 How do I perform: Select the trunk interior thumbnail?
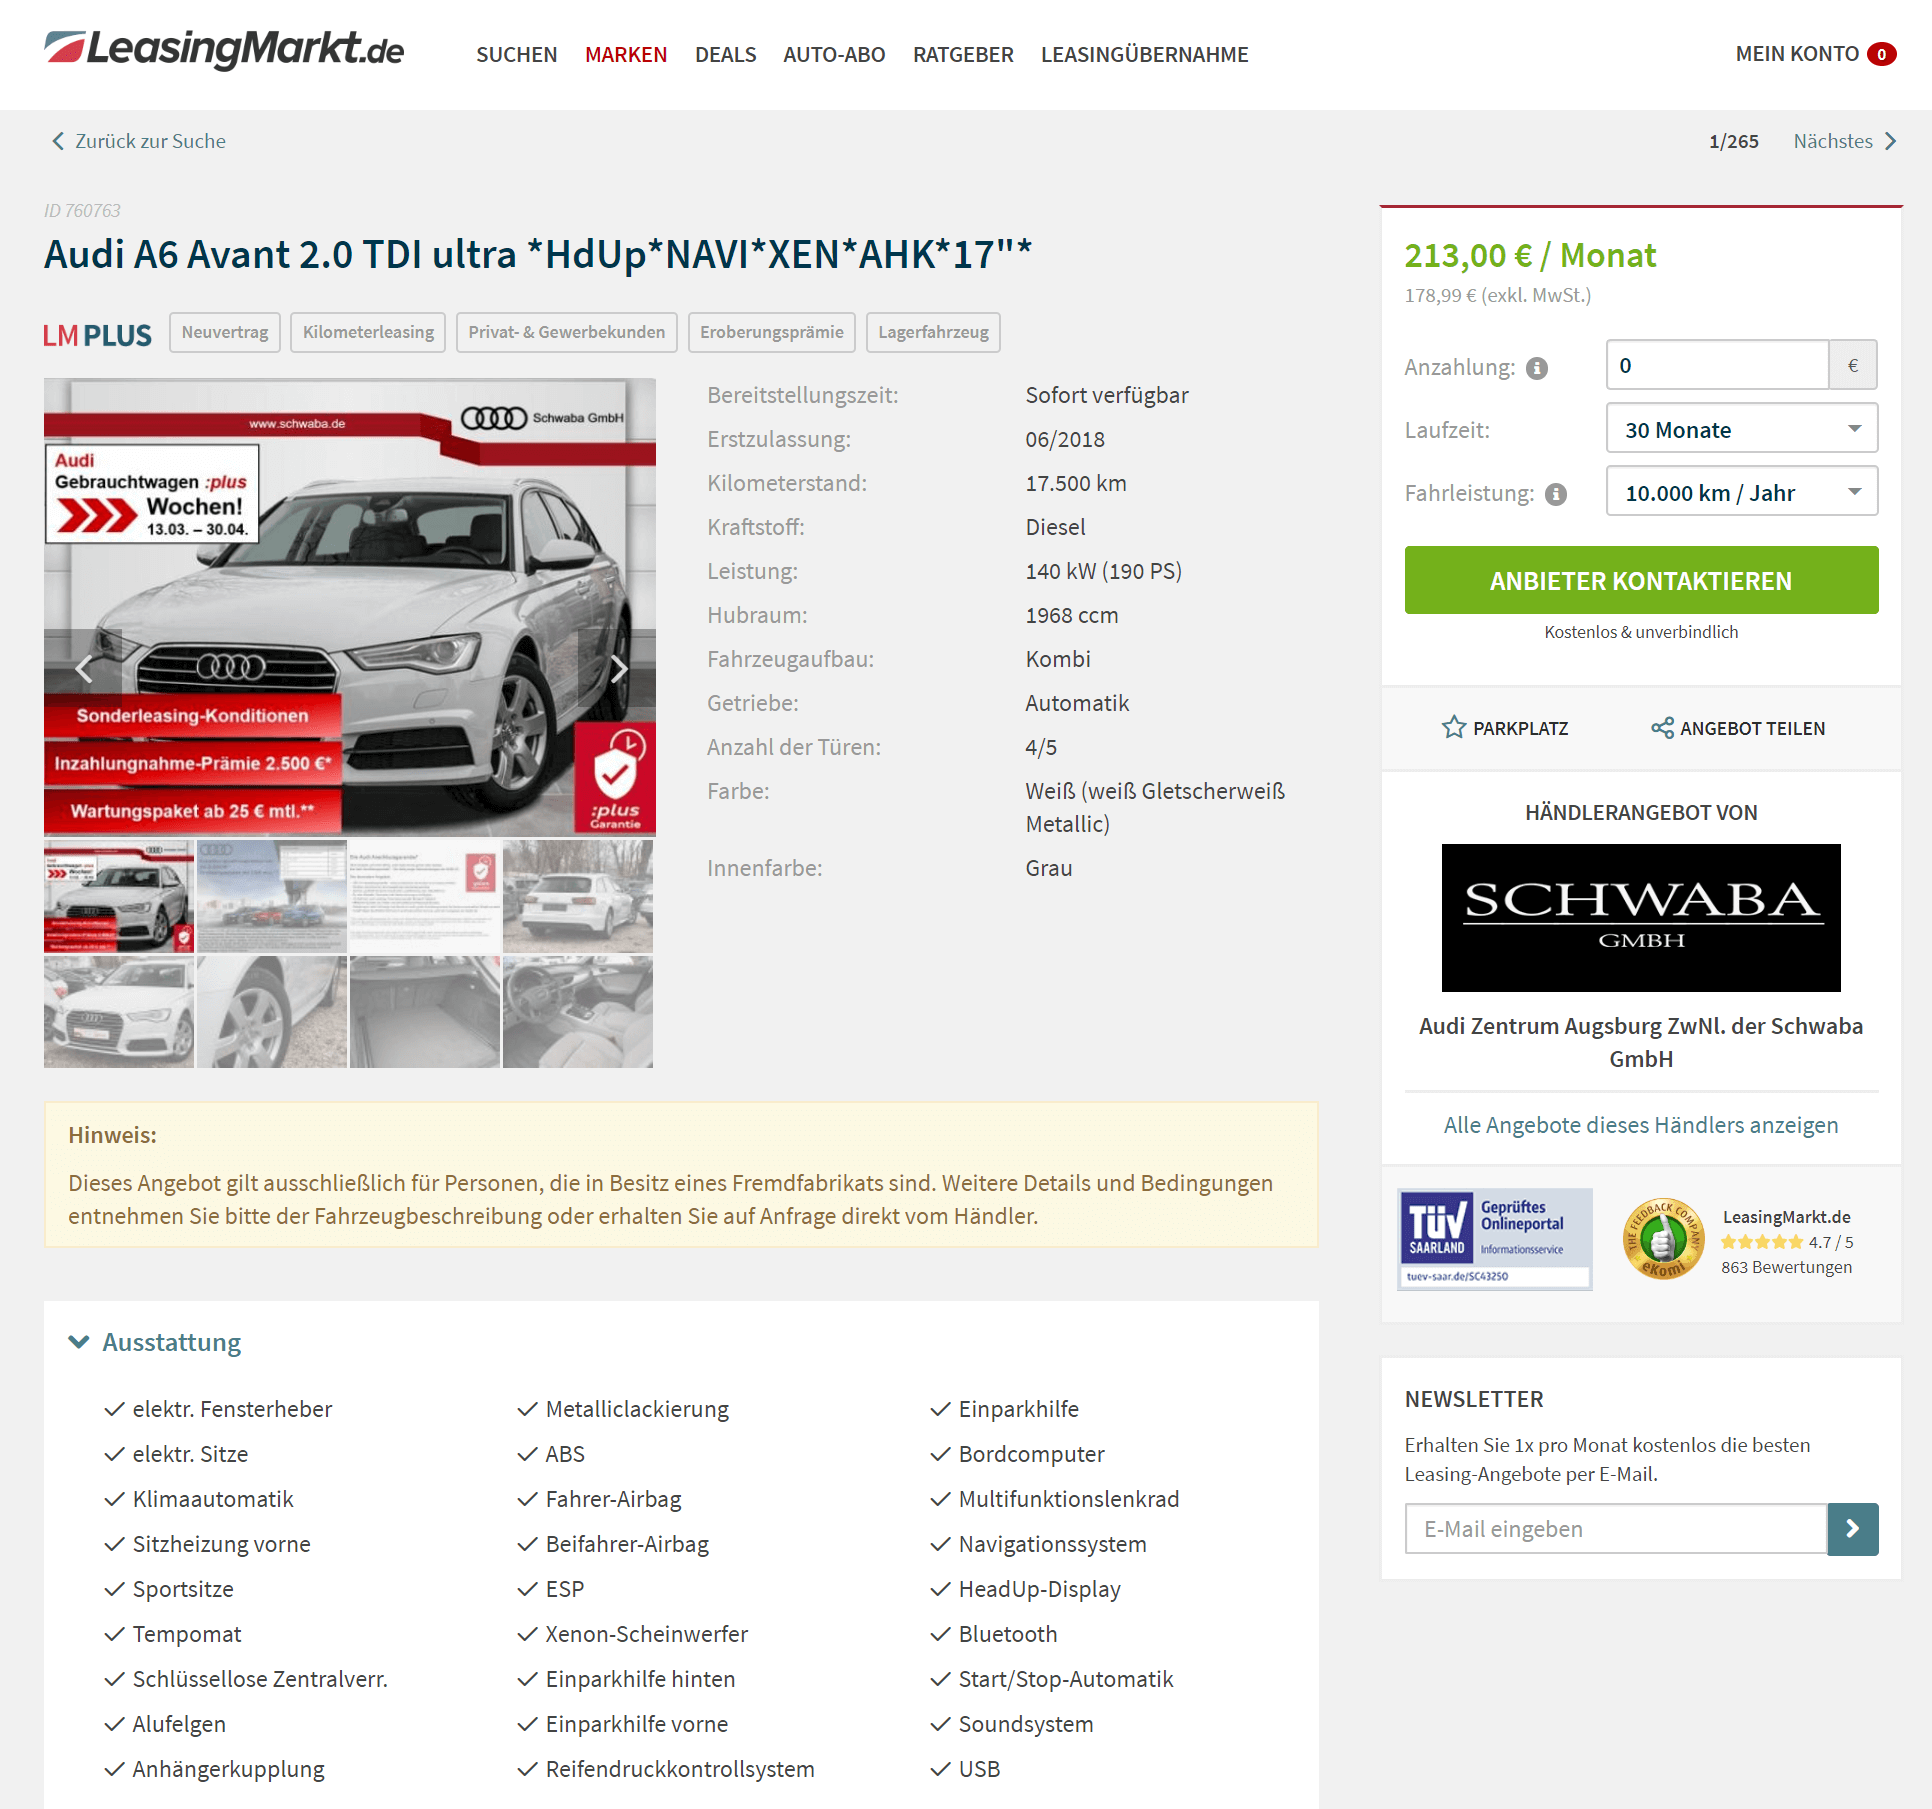coord(425,1012)
